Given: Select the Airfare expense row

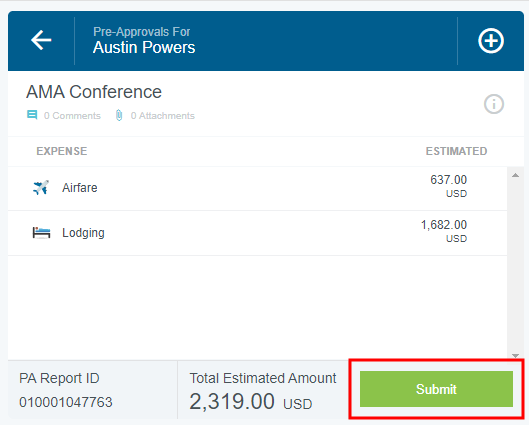Looking at the screenshot, I should pyautogui.click(x=257, y=188).
